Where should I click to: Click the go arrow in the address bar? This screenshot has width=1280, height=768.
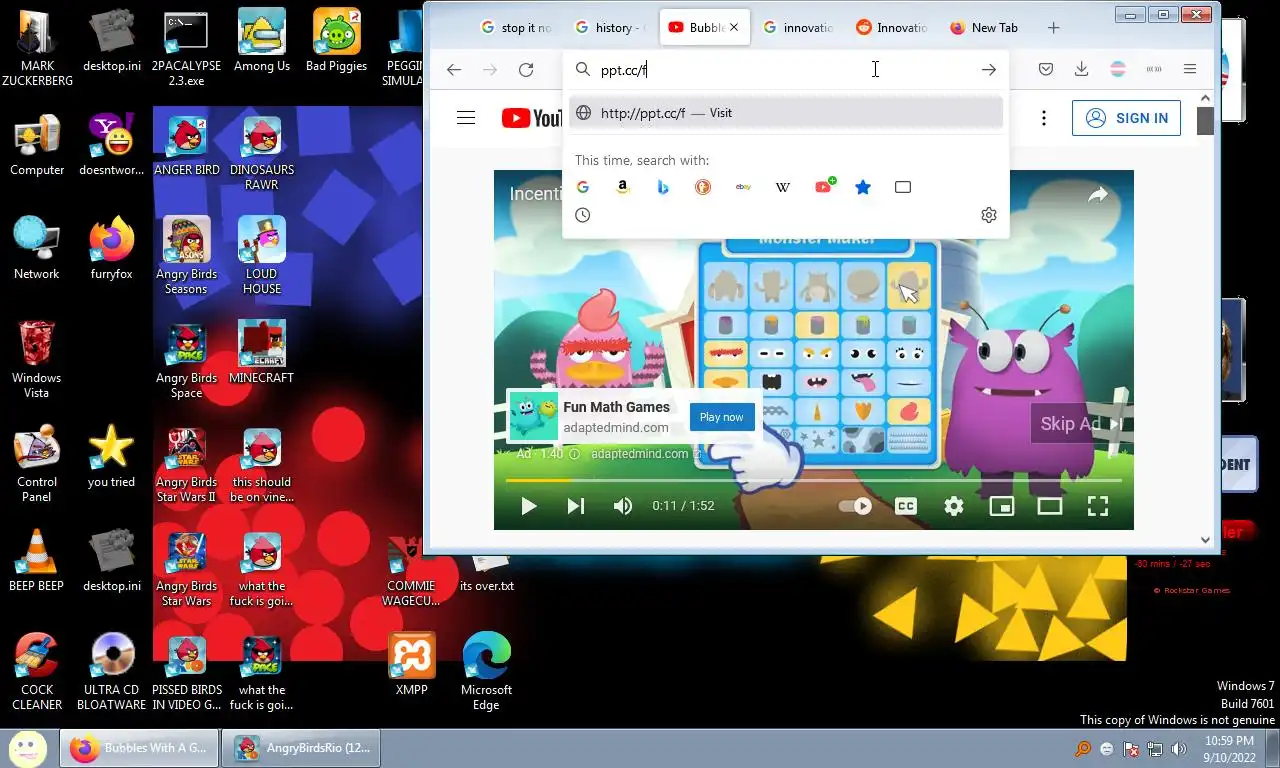point(988,69)
